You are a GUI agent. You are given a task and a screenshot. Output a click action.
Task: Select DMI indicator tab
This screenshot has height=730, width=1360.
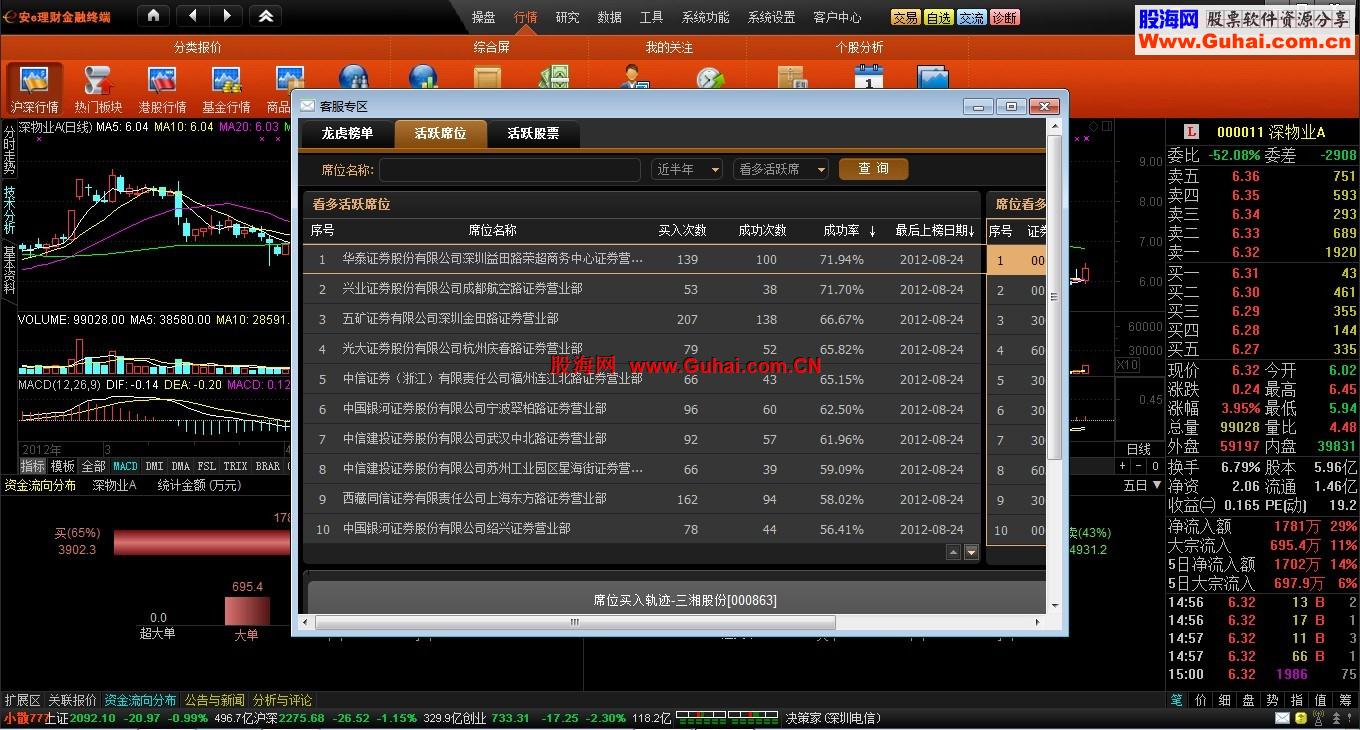pos(155,466)
